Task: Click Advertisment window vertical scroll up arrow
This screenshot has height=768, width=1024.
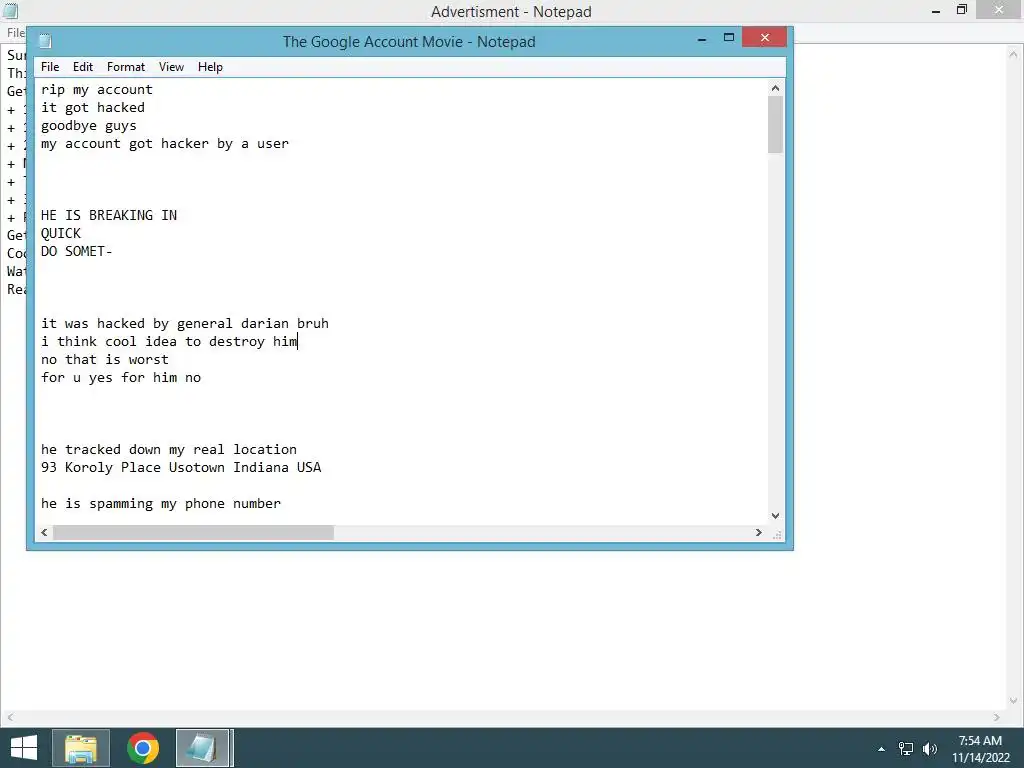Action: (x=1013, y=55)
